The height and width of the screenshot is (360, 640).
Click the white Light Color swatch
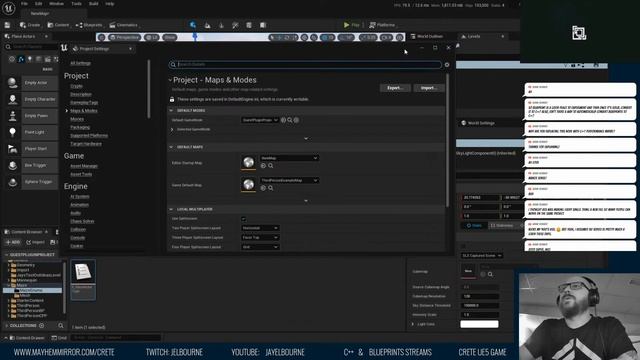[479, 324]
